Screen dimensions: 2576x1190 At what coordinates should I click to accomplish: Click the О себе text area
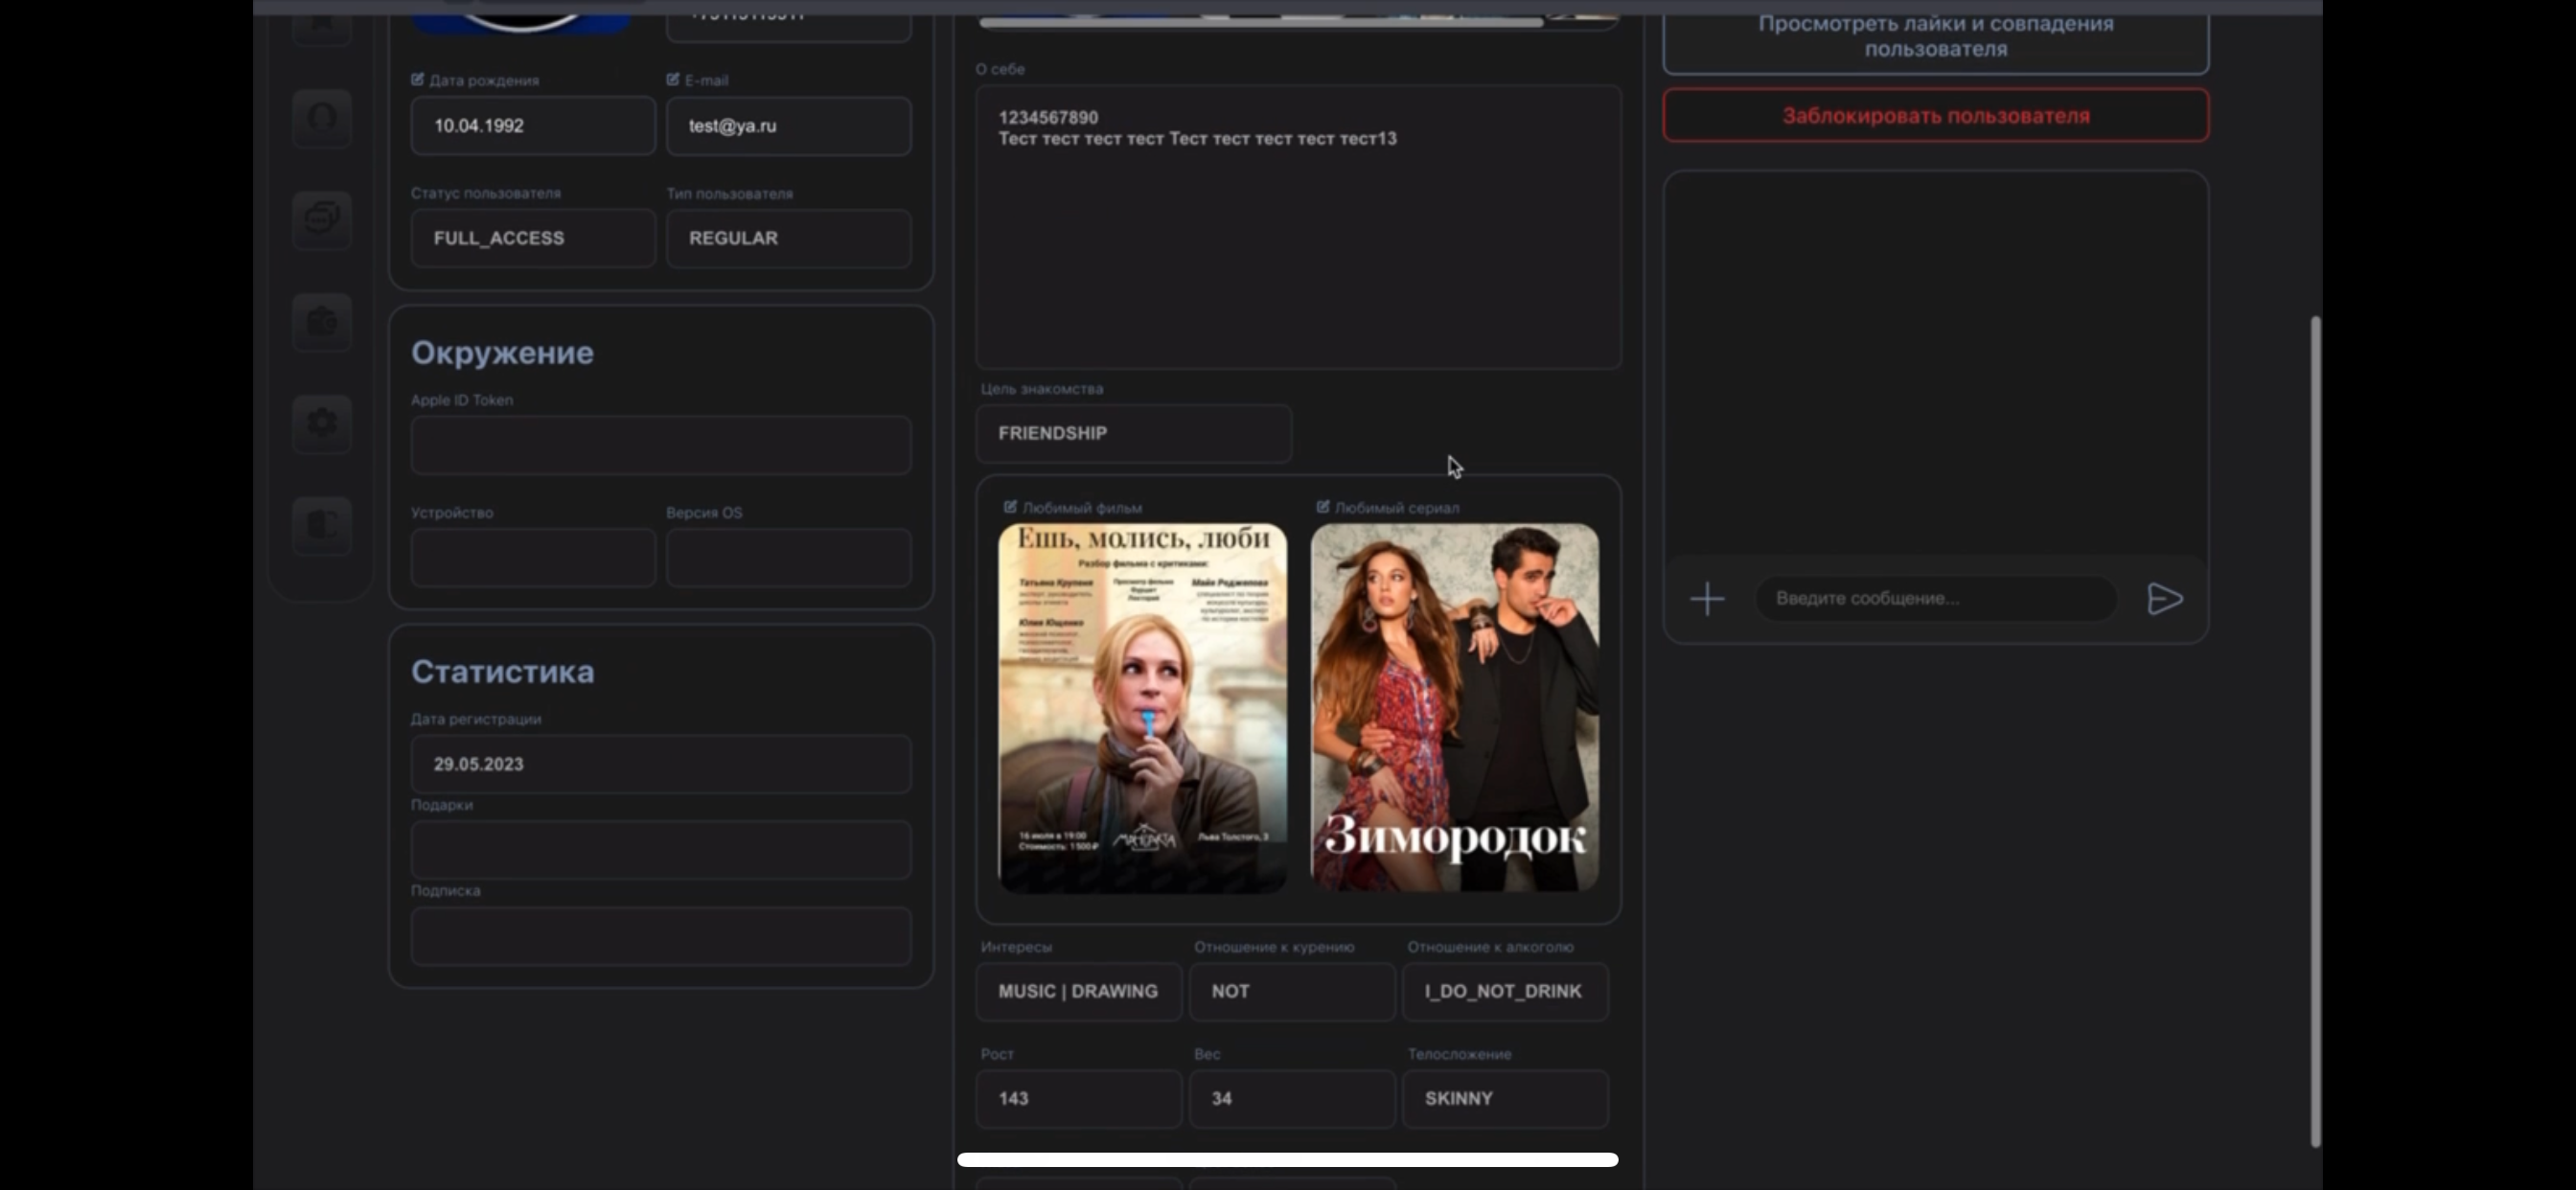(1298, 227)
